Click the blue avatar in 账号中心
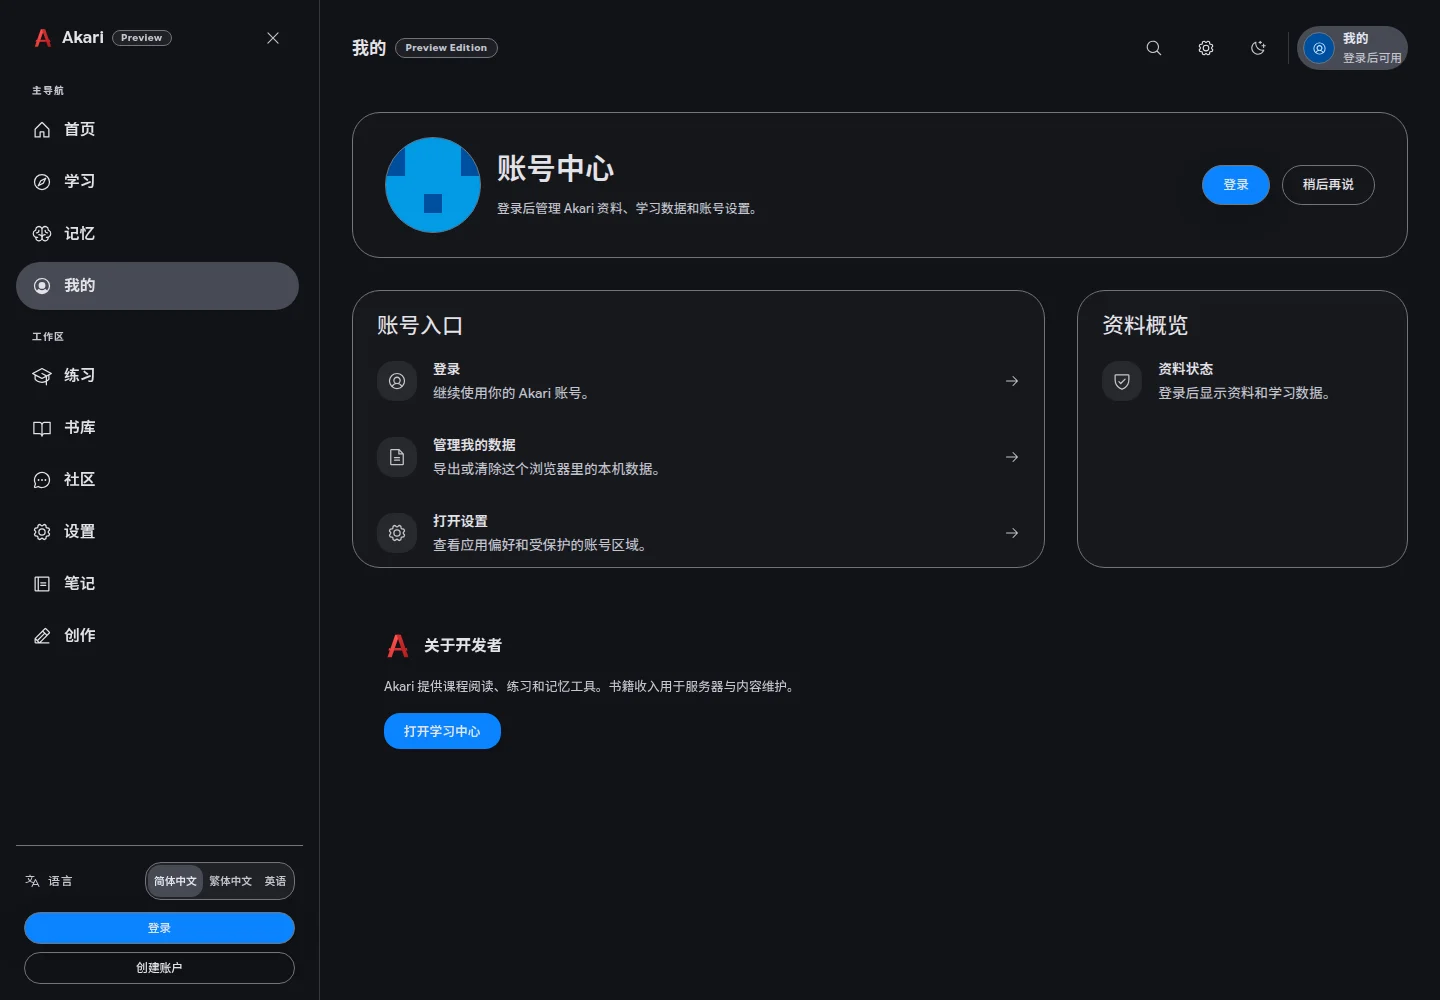 point(433,185)
